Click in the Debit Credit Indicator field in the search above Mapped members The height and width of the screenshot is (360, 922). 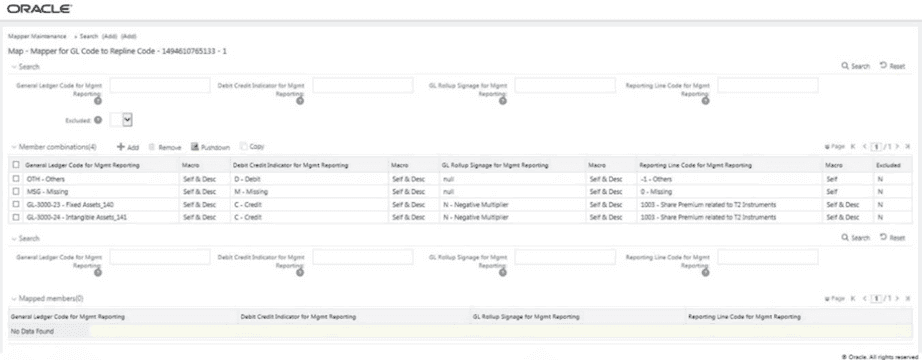[363, 257]
